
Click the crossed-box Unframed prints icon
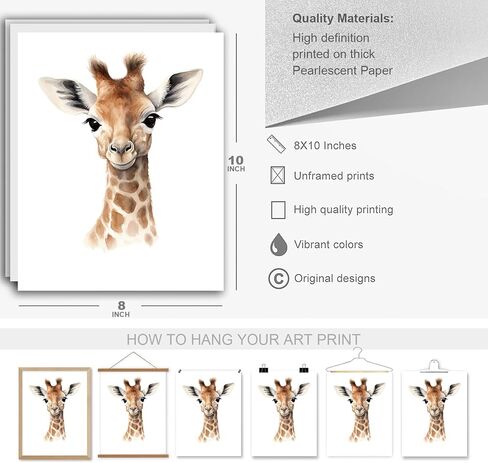[x=278, y=175]
